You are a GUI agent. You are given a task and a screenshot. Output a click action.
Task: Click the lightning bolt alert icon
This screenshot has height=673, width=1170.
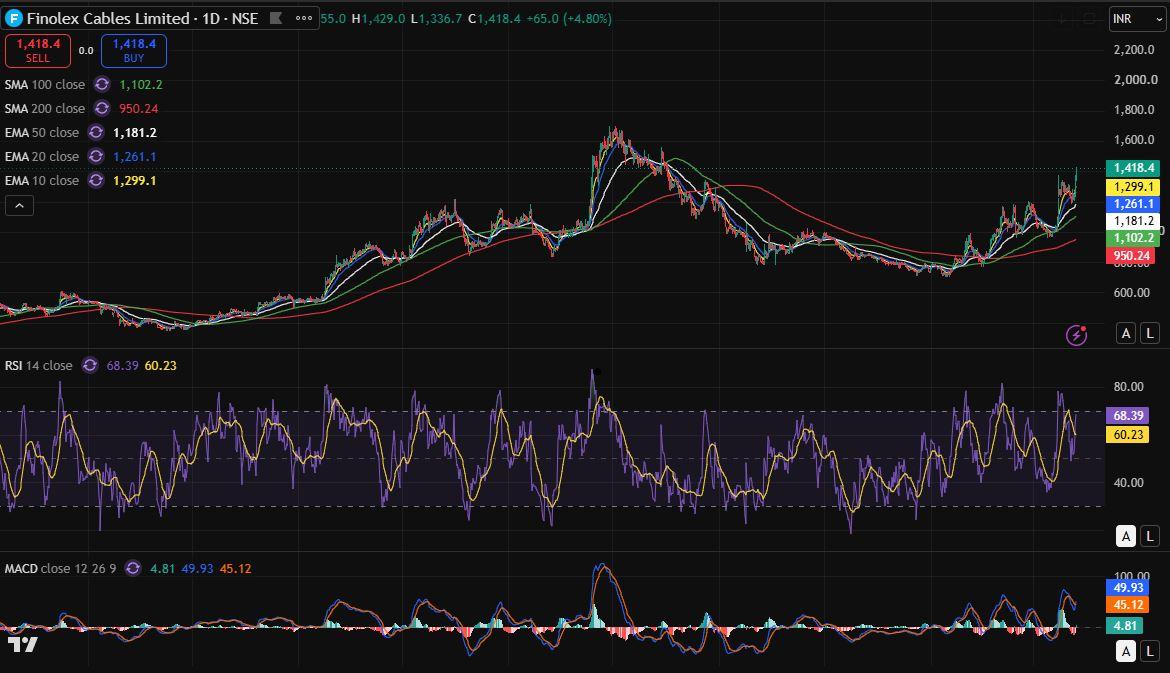(x=1076, y=335)
